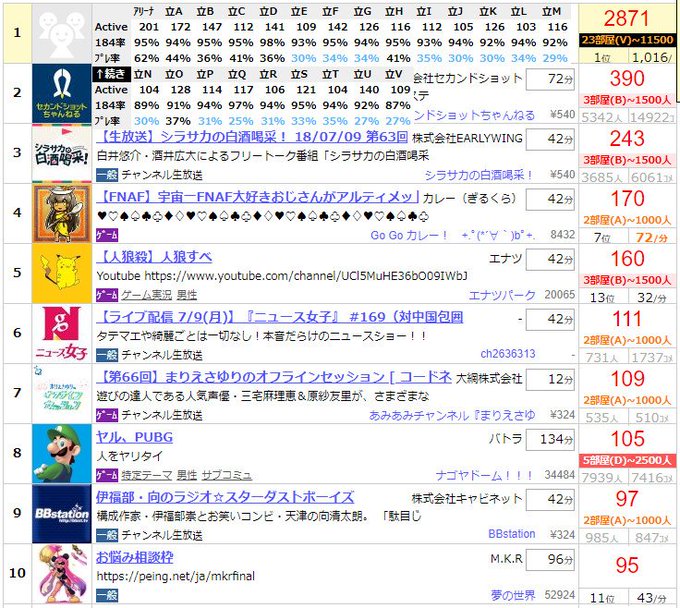The width and height of the screenshot is (680, 608).
Task: Open ニュース女子 #169 live stream link
Action: 280,317
